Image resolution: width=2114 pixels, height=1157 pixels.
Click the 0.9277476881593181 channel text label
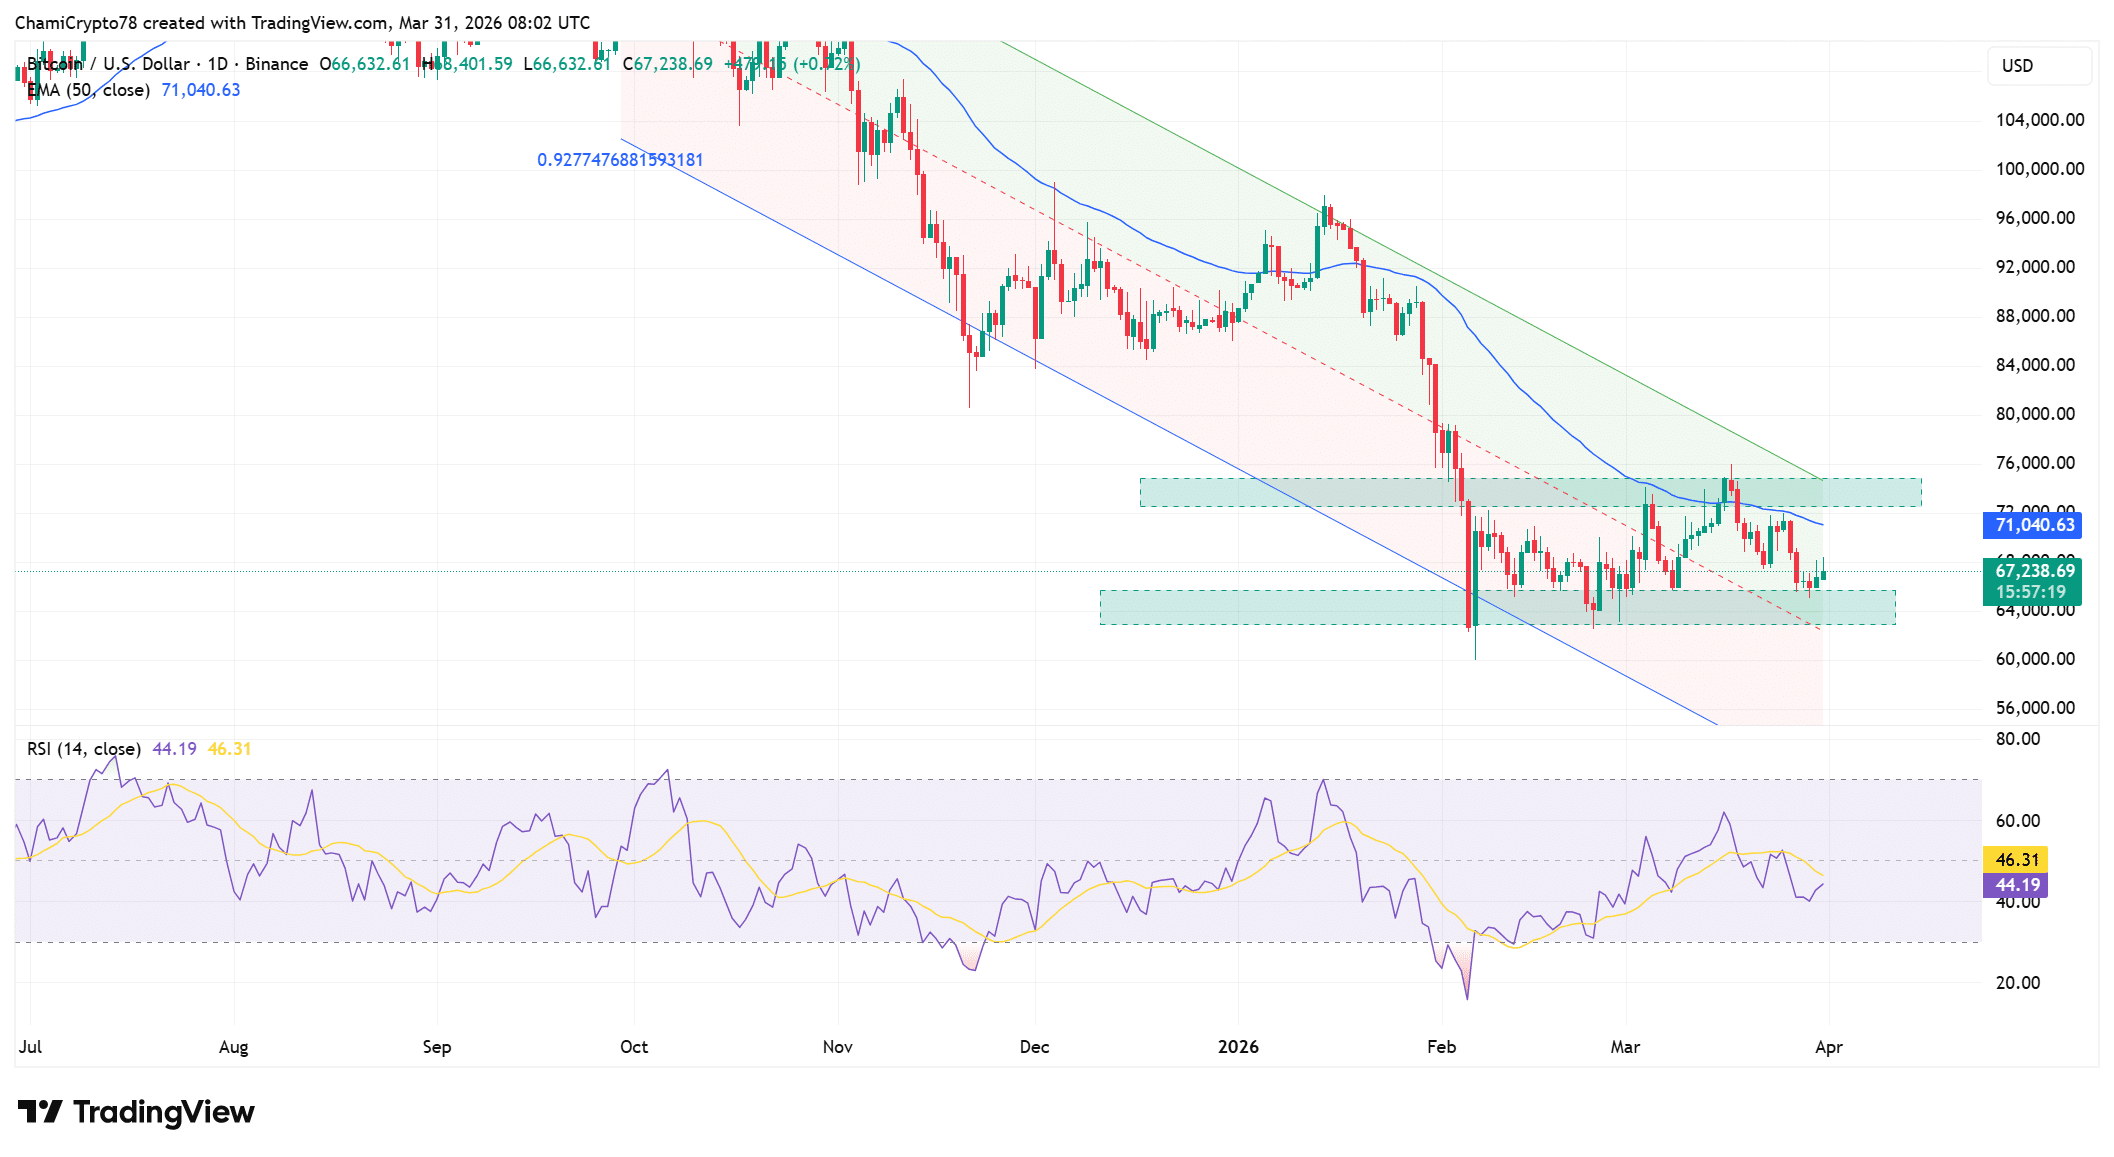tap(620, 160)
